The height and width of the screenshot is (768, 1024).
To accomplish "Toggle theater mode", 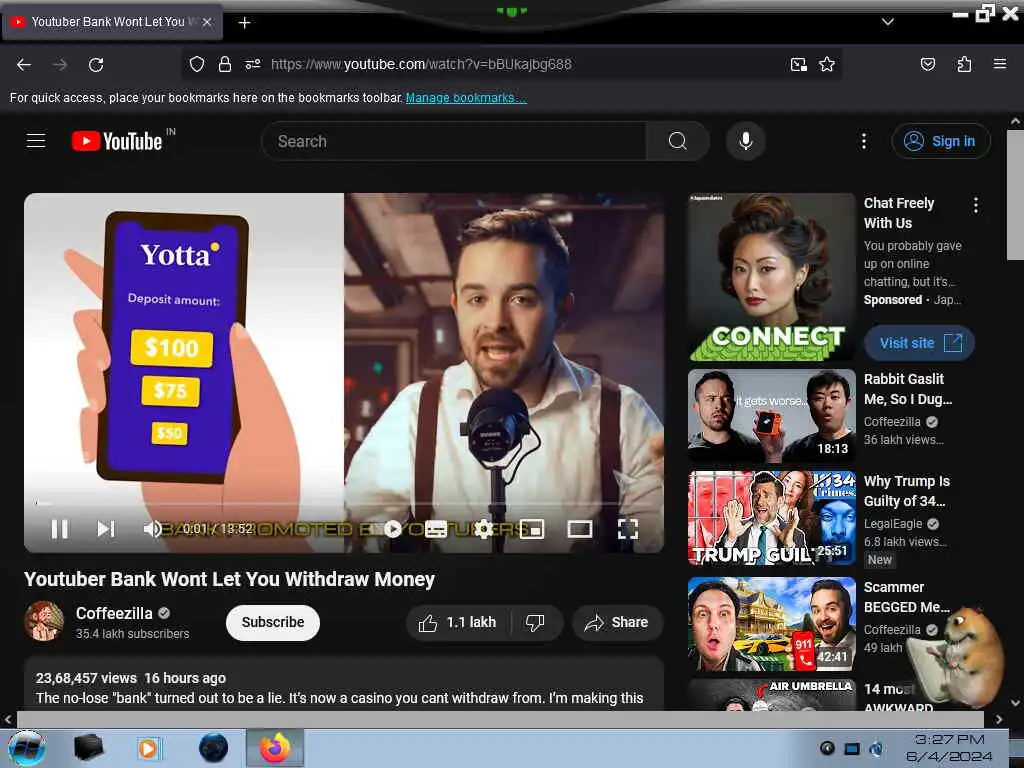I will point(580,529).
